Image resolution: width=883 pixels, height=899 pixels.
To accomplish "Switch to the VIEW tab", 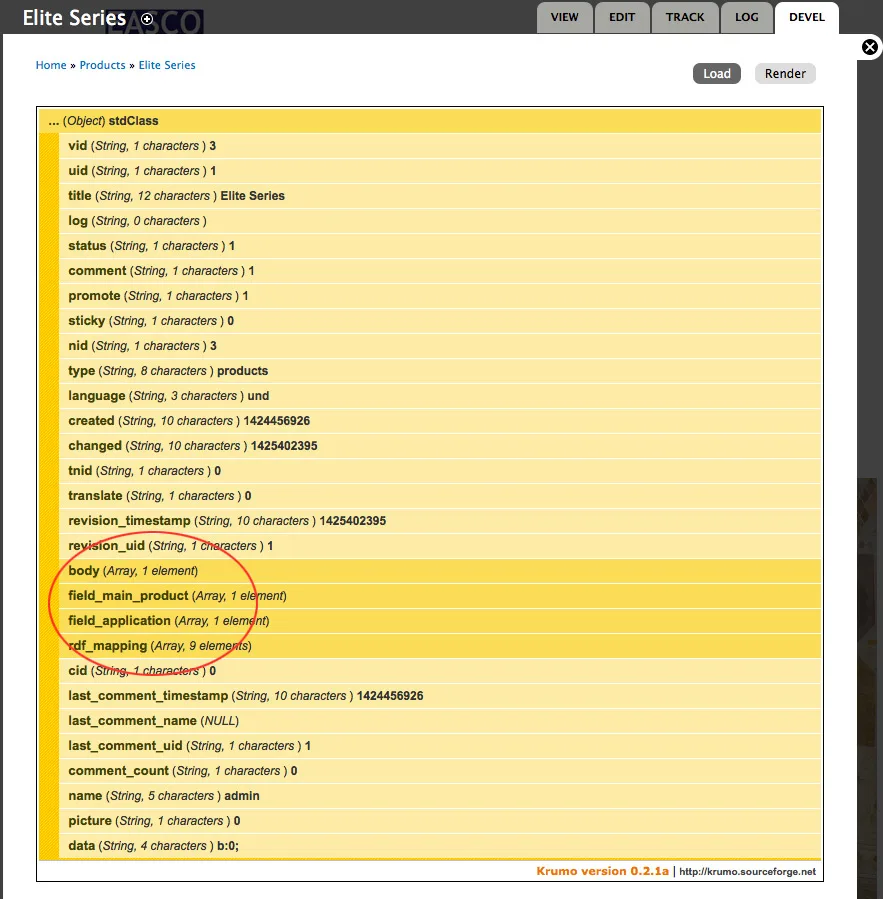I will [x=564, y=17].
